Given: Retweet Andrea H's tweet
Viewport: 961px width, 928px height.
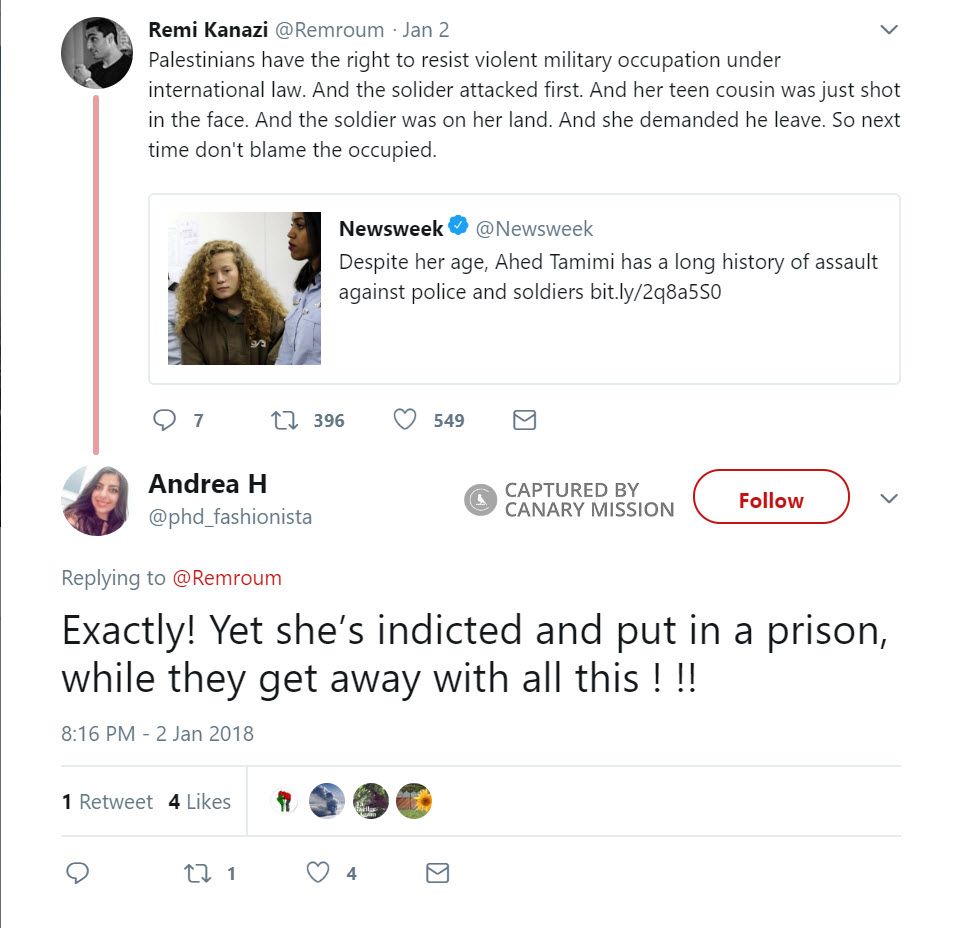Looking at the screenshot, I should [x=198, y=873].
